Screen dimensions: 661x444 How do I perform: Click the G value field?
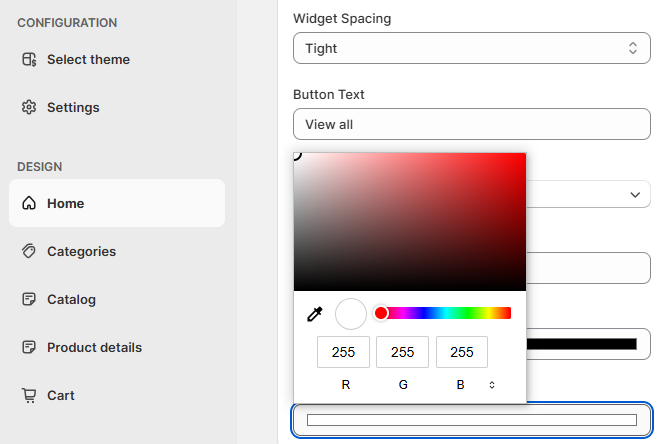[402, 352]
